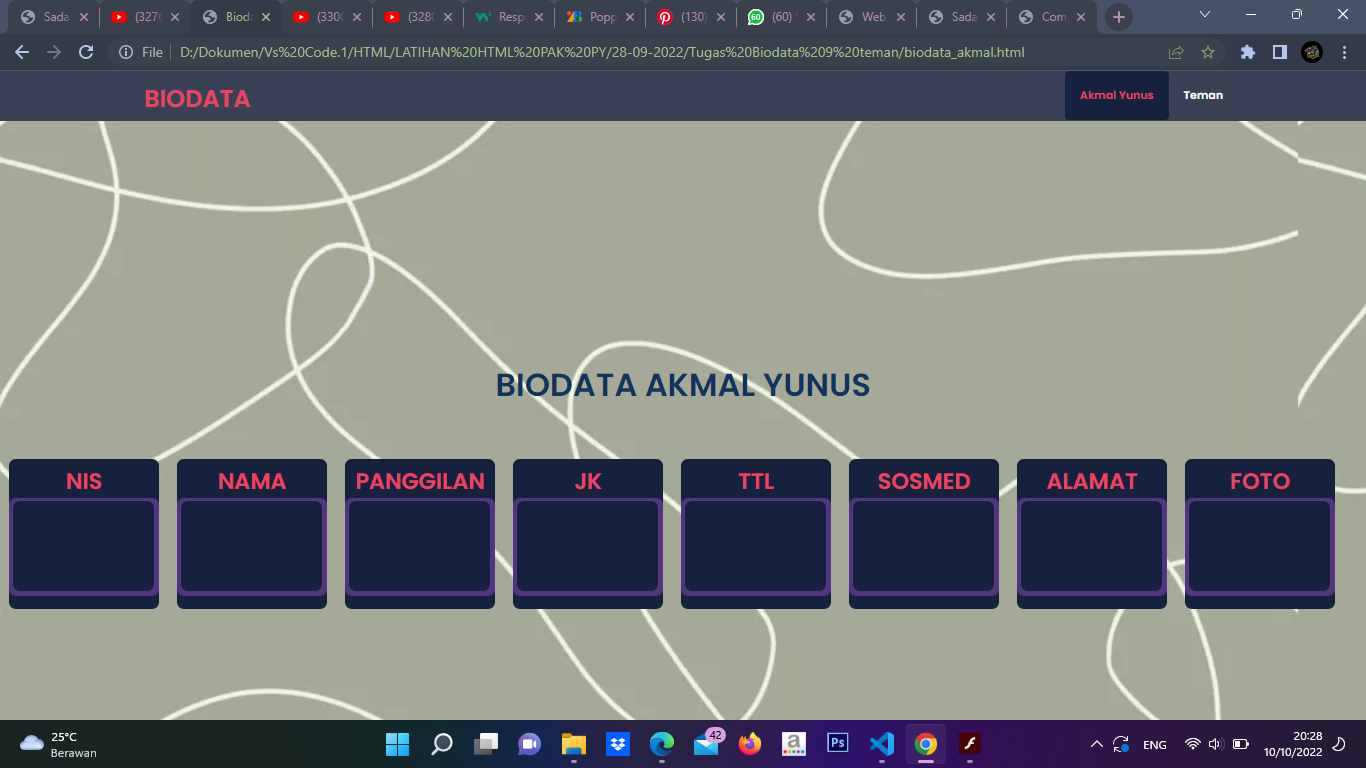
Task: Click the share page icon in address bar
Action: [x=1176, y=52]
